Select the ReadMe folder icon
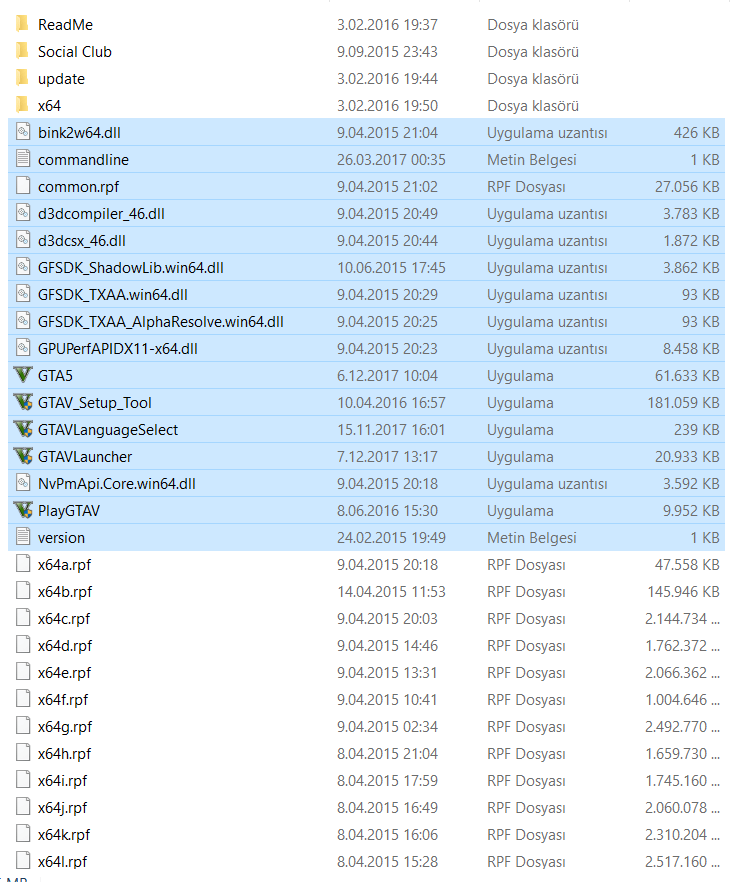The height and width of the screenshot is (882, 739). [x=22, y=24]
